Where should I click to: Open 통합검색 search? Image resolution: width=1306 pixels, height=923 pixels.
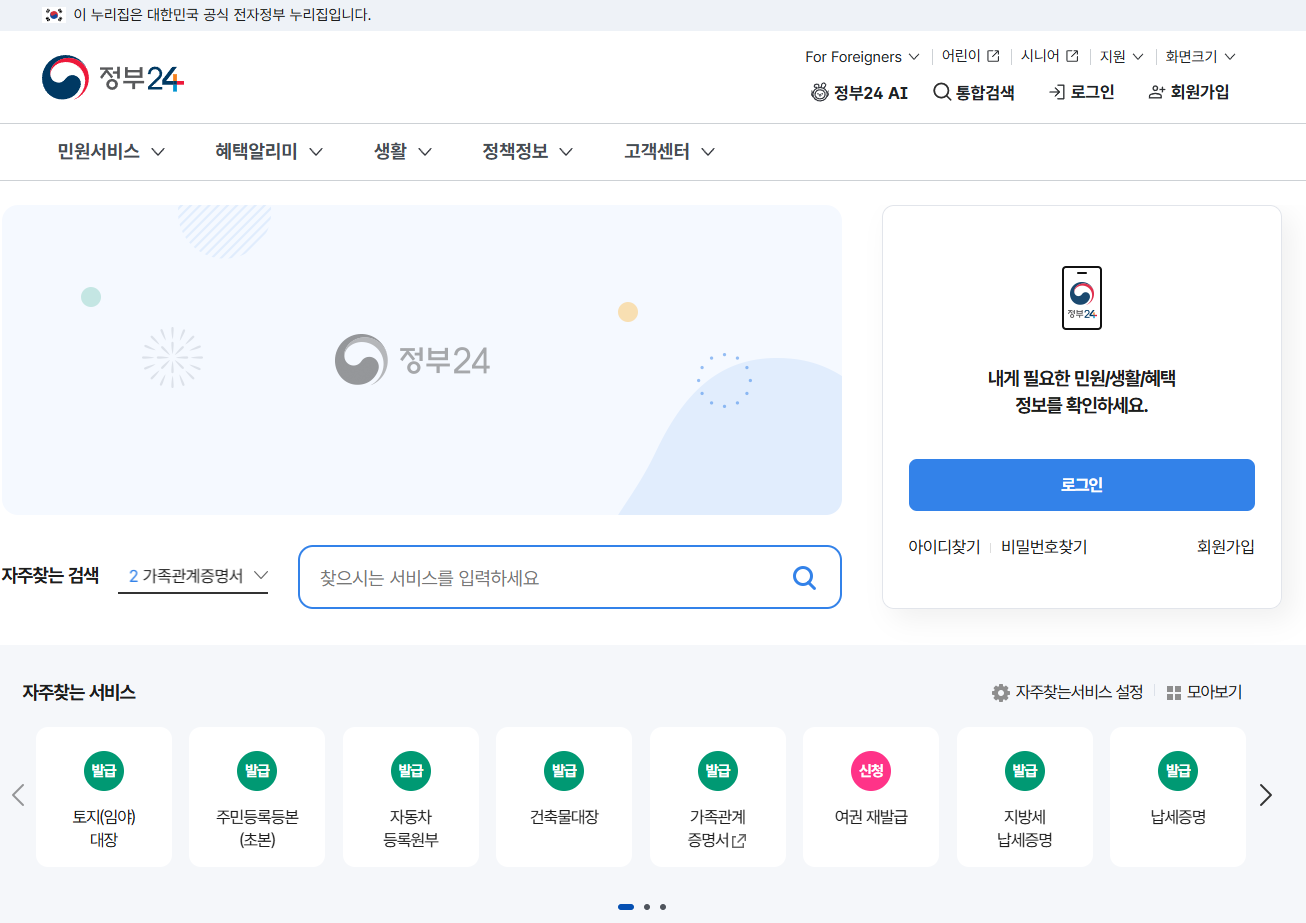(974, 92)
